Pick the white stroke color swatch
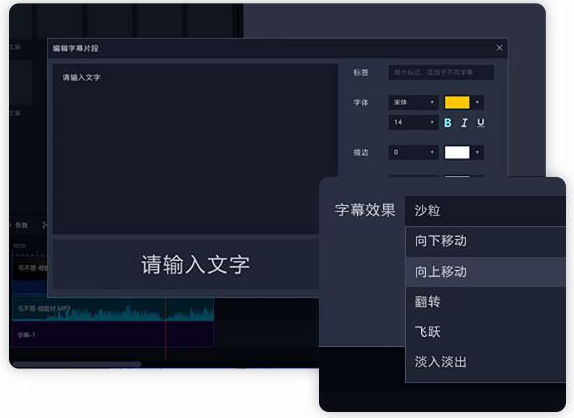 (x=457, y=152)
